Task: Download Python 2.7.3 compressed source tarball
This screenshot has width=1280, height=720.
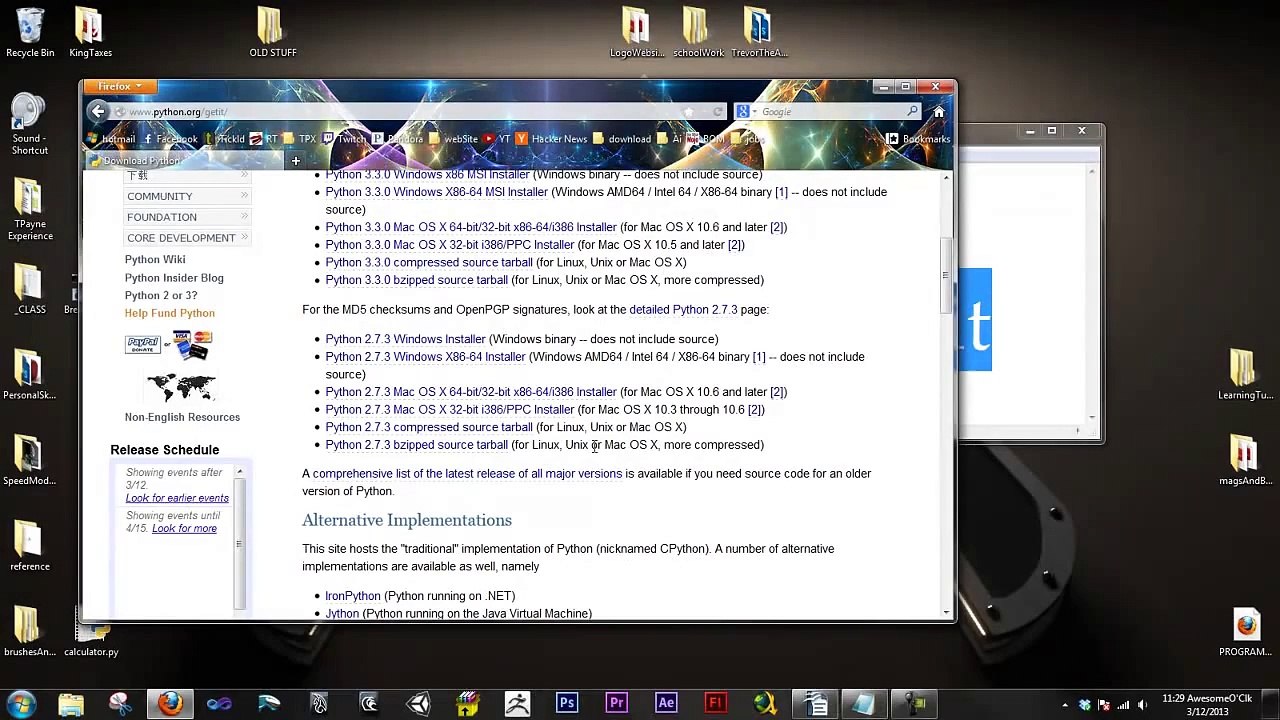Action: (x=429, y=427)
